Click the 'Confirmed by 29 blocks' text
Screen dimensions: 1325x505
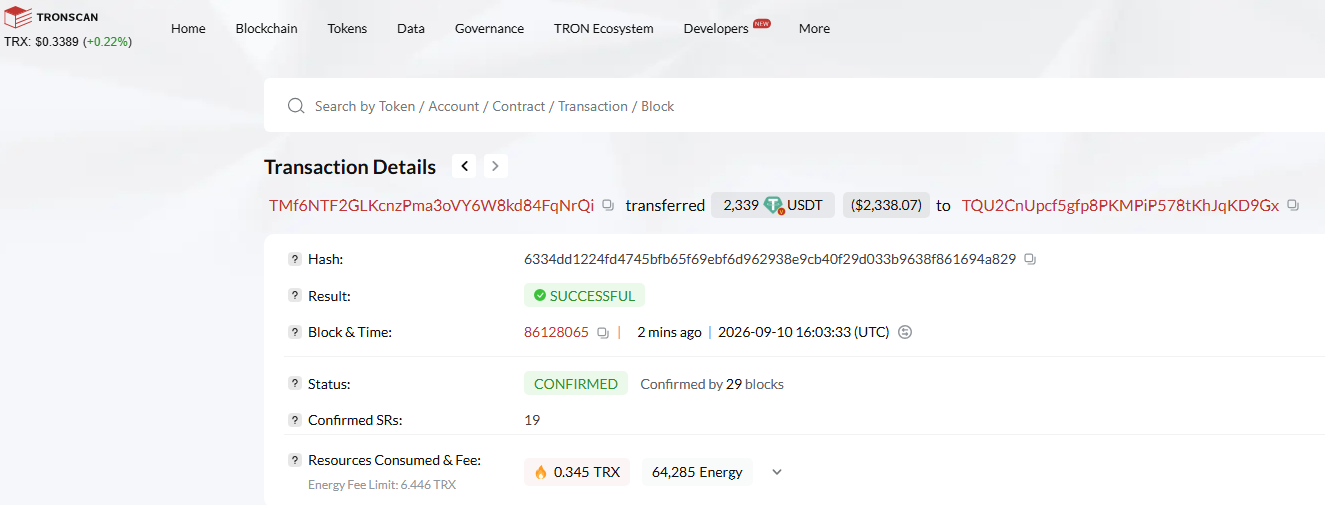pos(712,384)
